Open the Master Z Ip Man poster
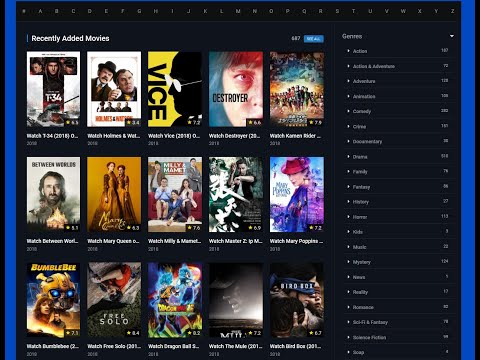The height and width of the screenshot is (360, 480). coord(236,194)
